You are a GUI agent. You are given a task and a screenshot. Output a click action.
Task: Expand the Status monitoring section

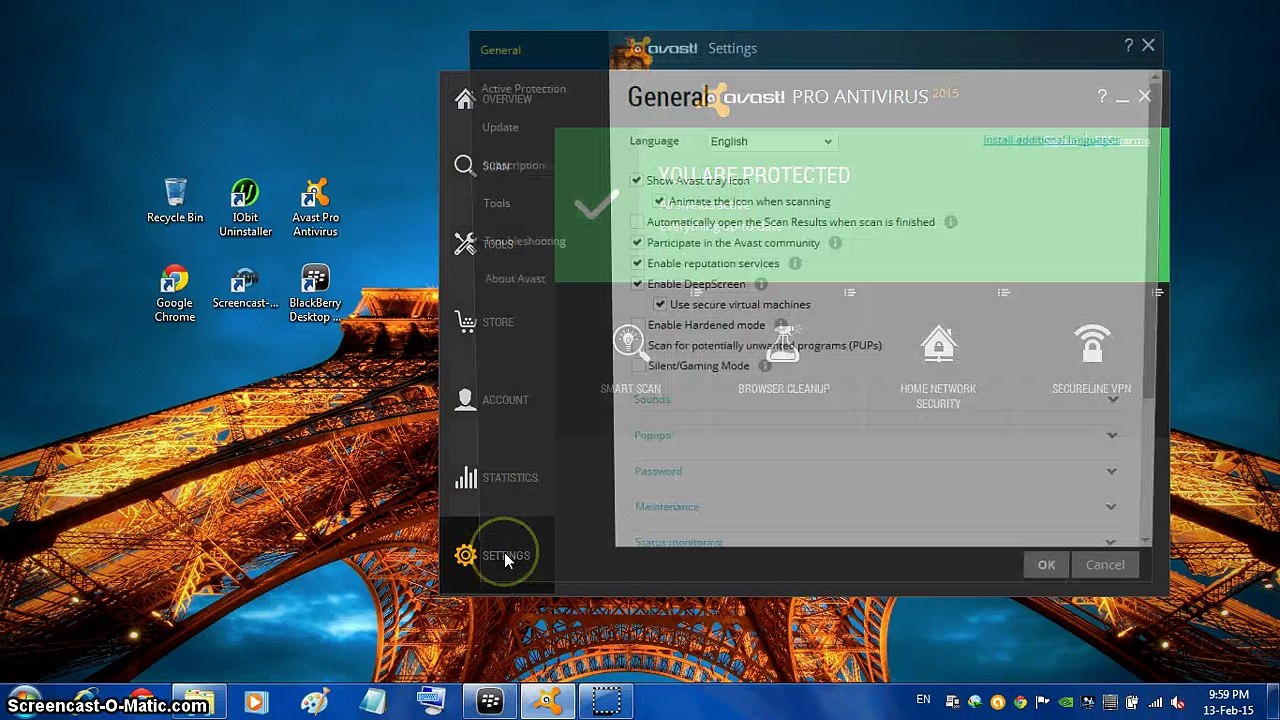pos(1111,542)
